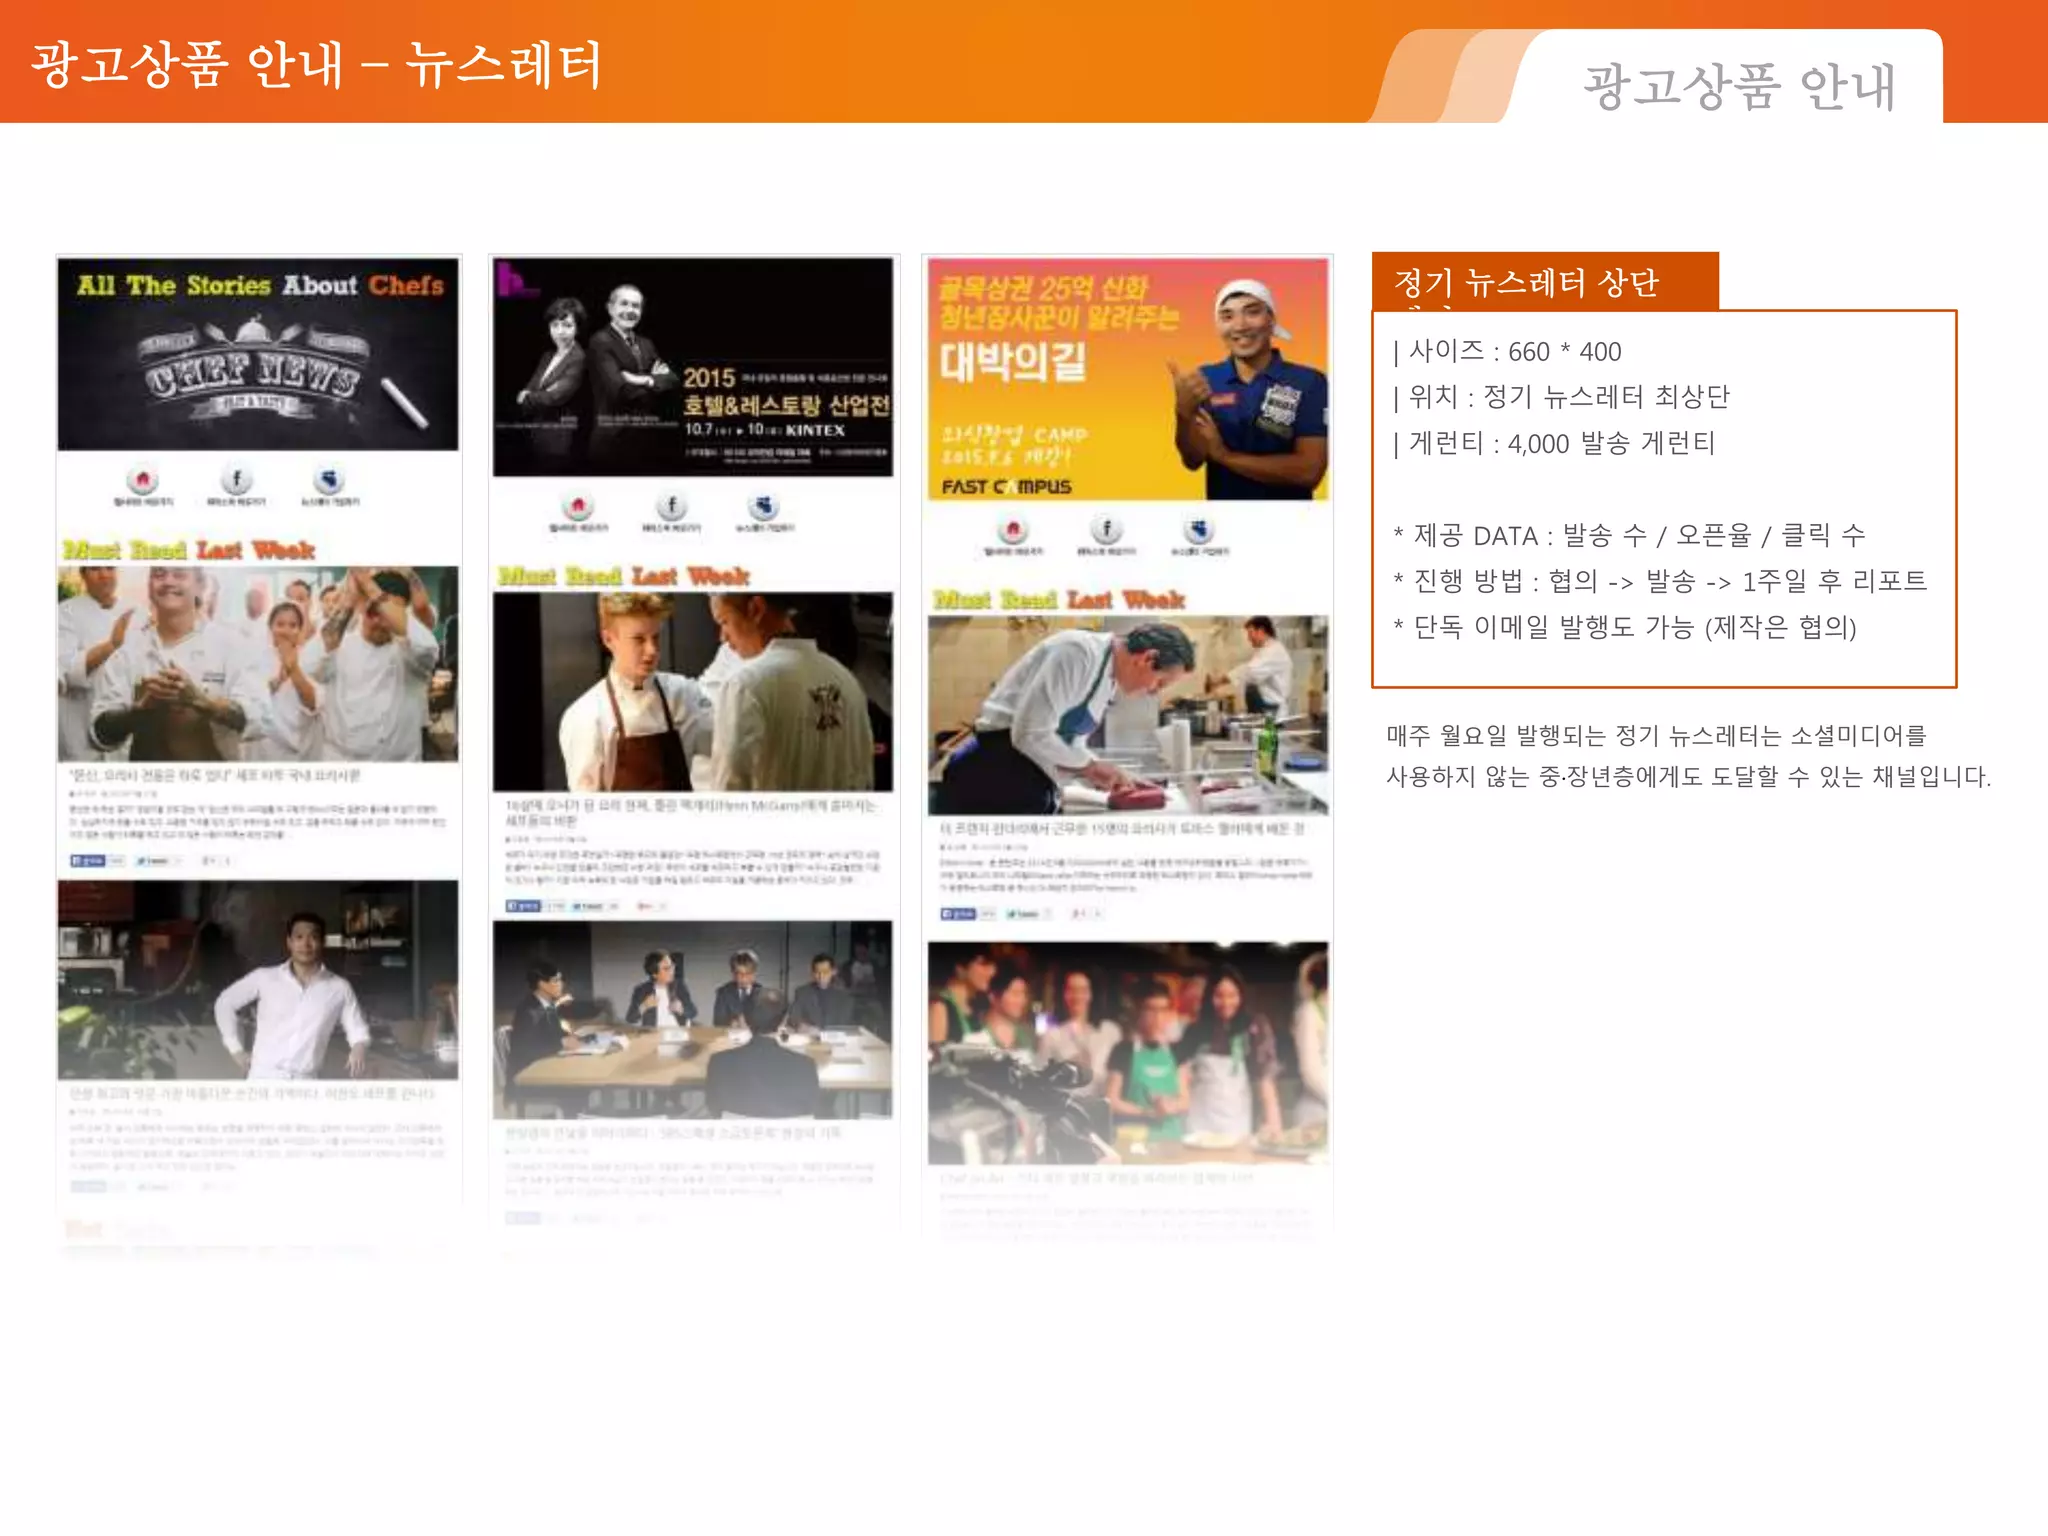Click subscribe icon in middle KINTEX newsletter
The image size is (2048, 1536).
(x=764, y=505)
